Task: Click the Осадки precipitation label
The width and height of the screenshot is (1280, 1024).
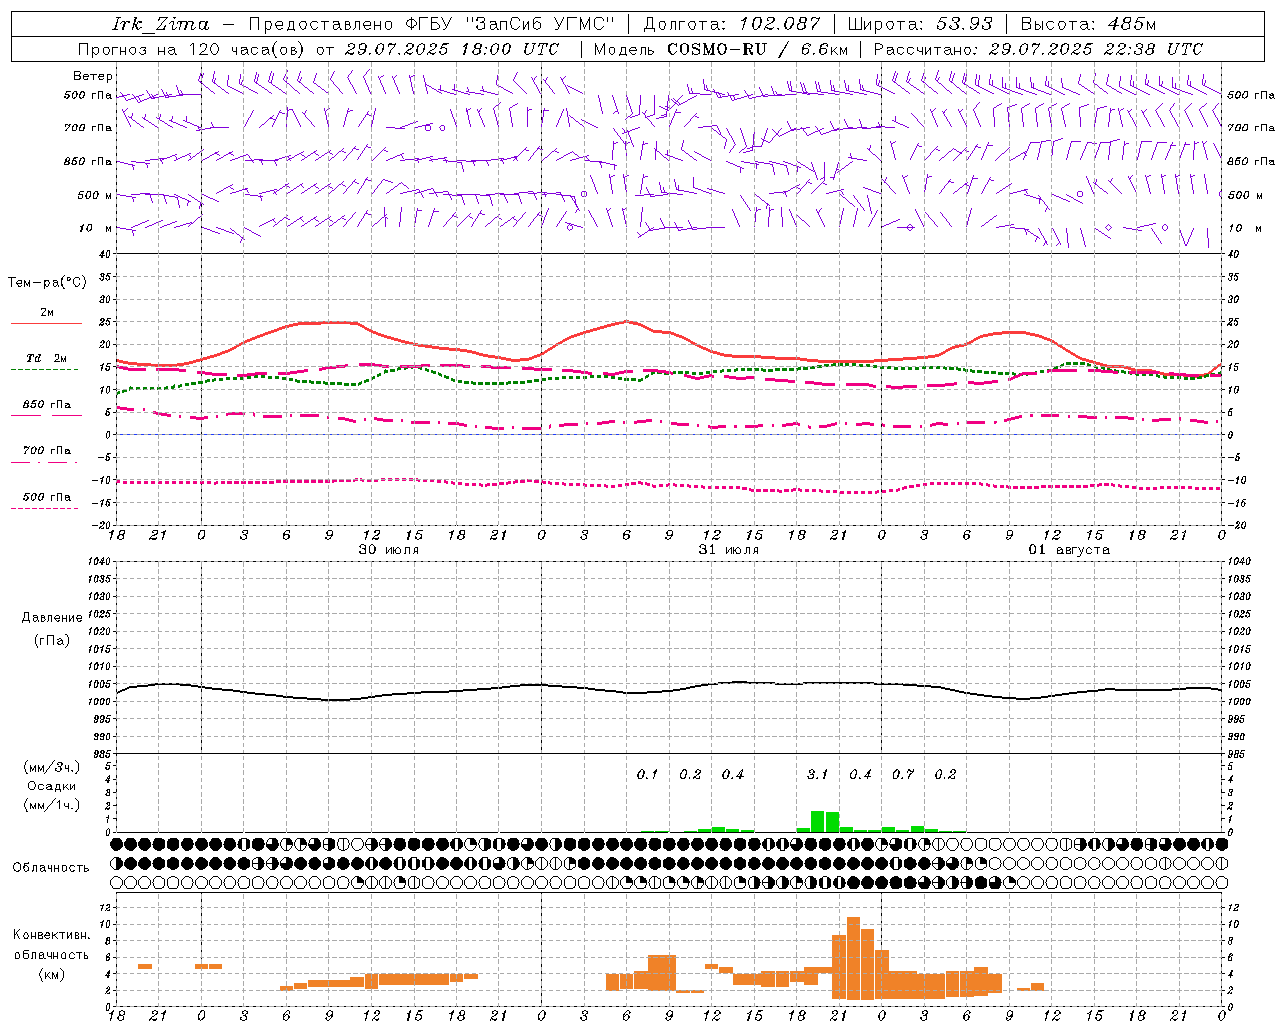Action: (52, 786)
